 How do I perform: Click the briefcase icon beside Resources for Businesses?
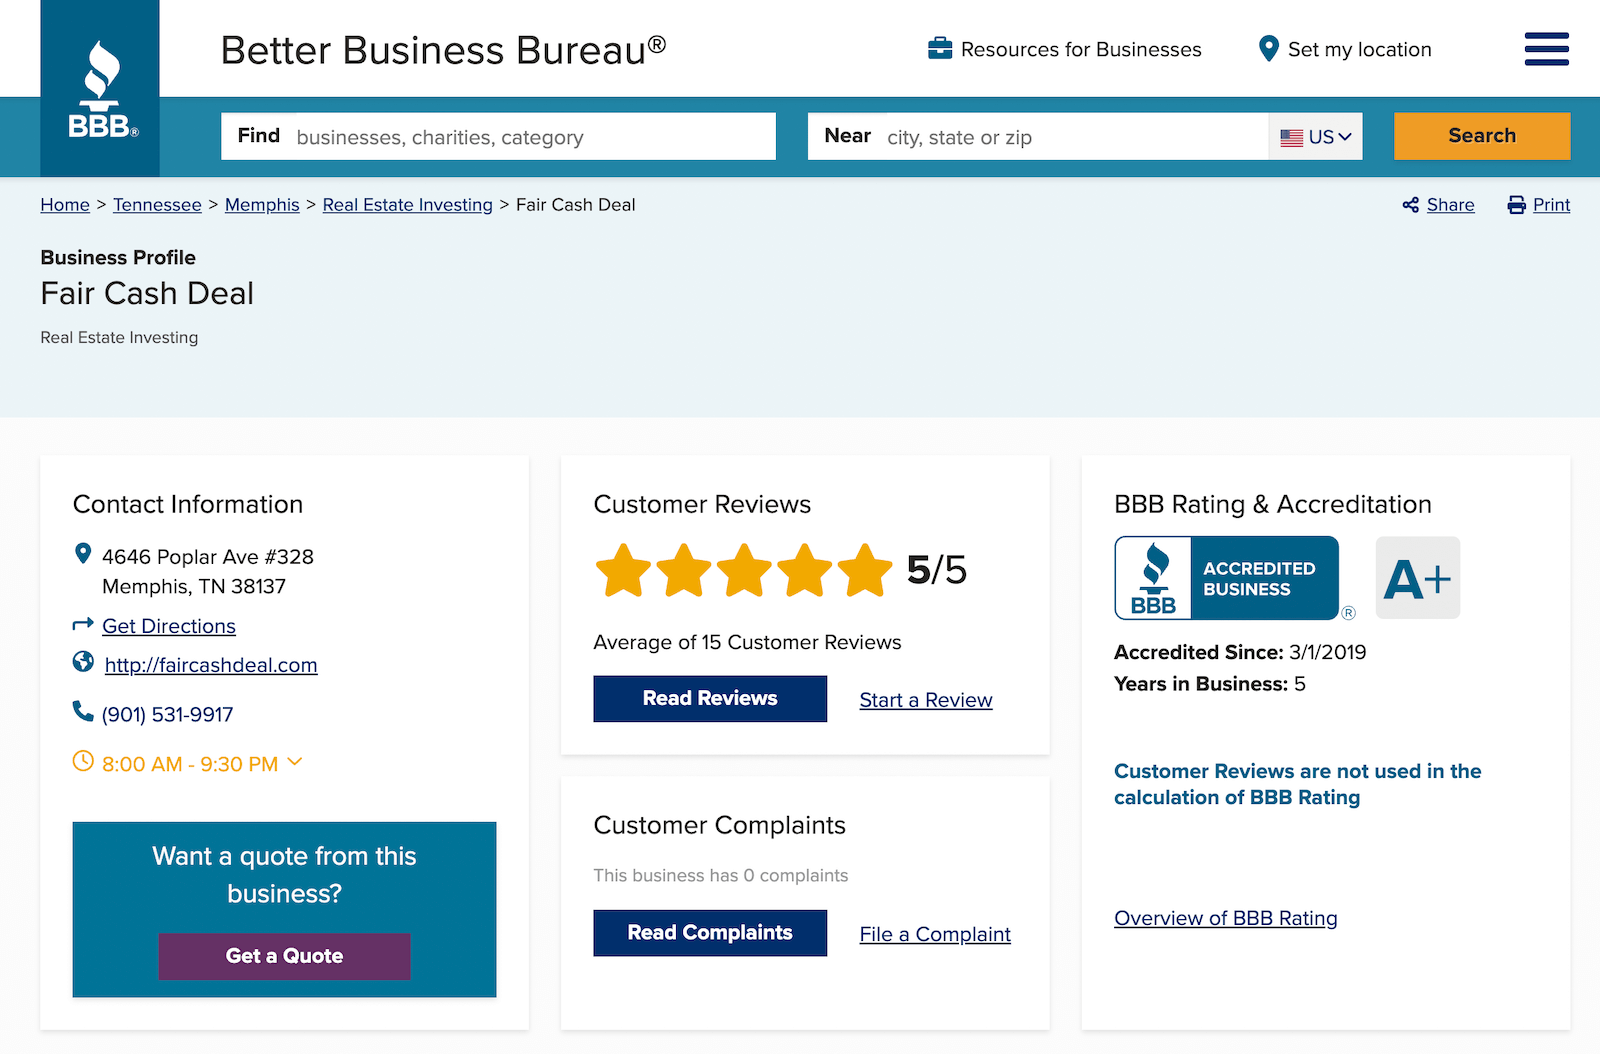coord(940,48)
